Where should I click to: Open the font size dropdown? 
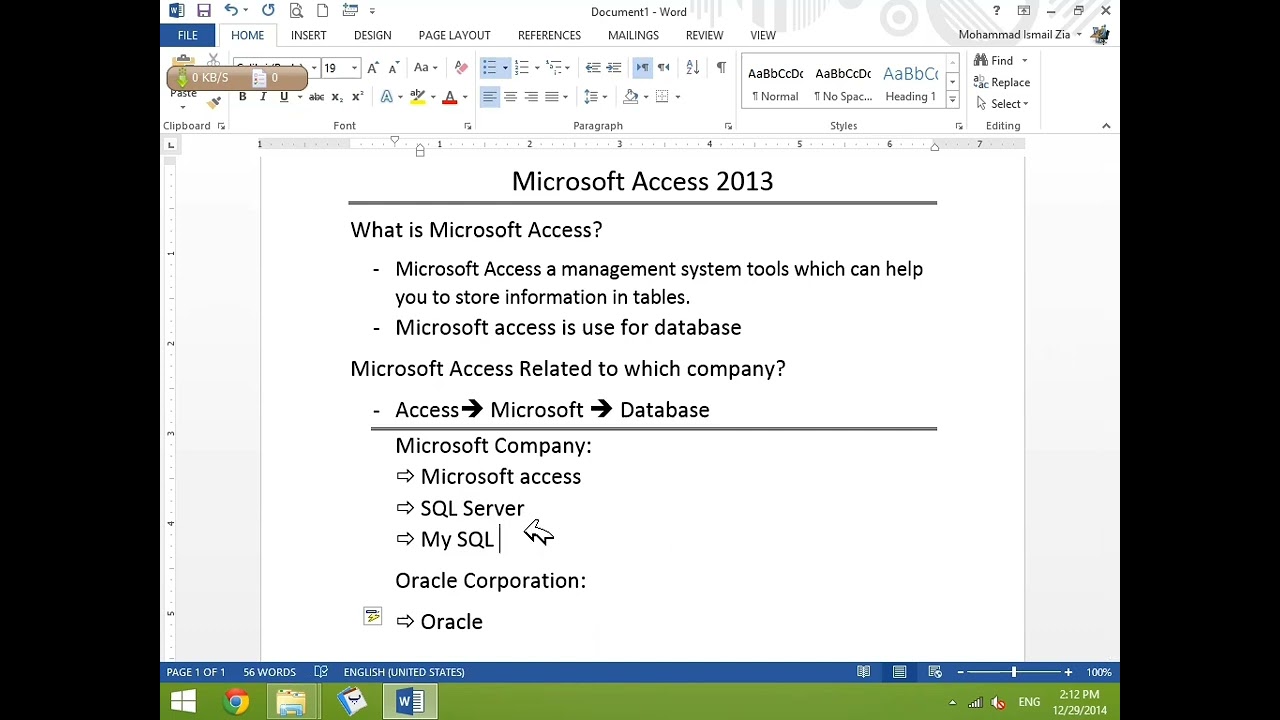click(x=354, y=68)
